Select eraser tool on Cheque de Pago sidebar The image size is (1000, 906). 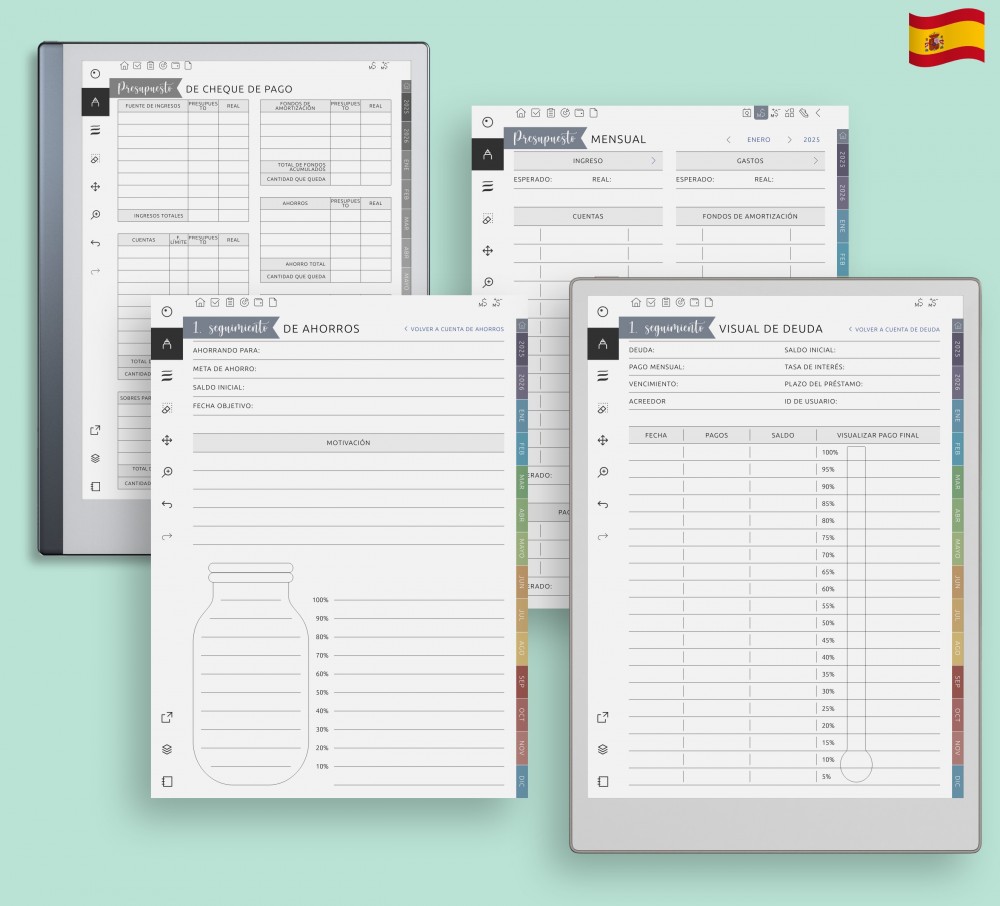(95, 159)
